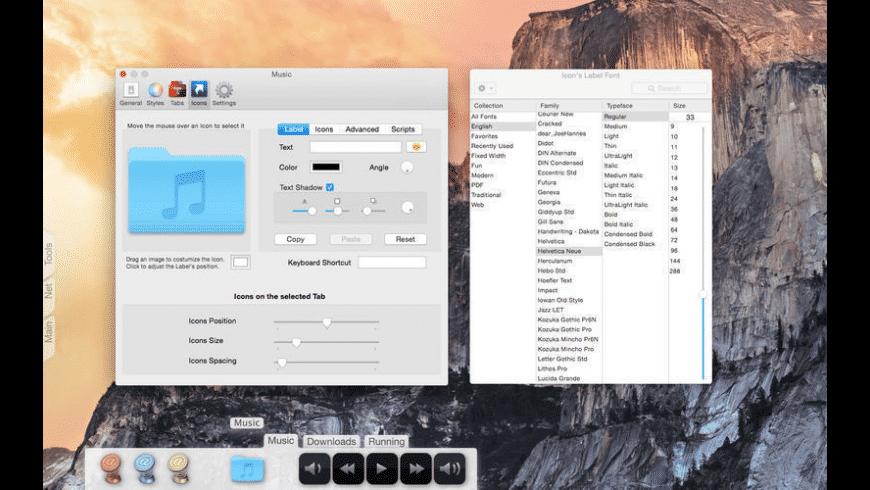The width and height of the screenshot is (870, 490).
Task: Open the gear dropdown in the font panel
Action: (485, 88)
